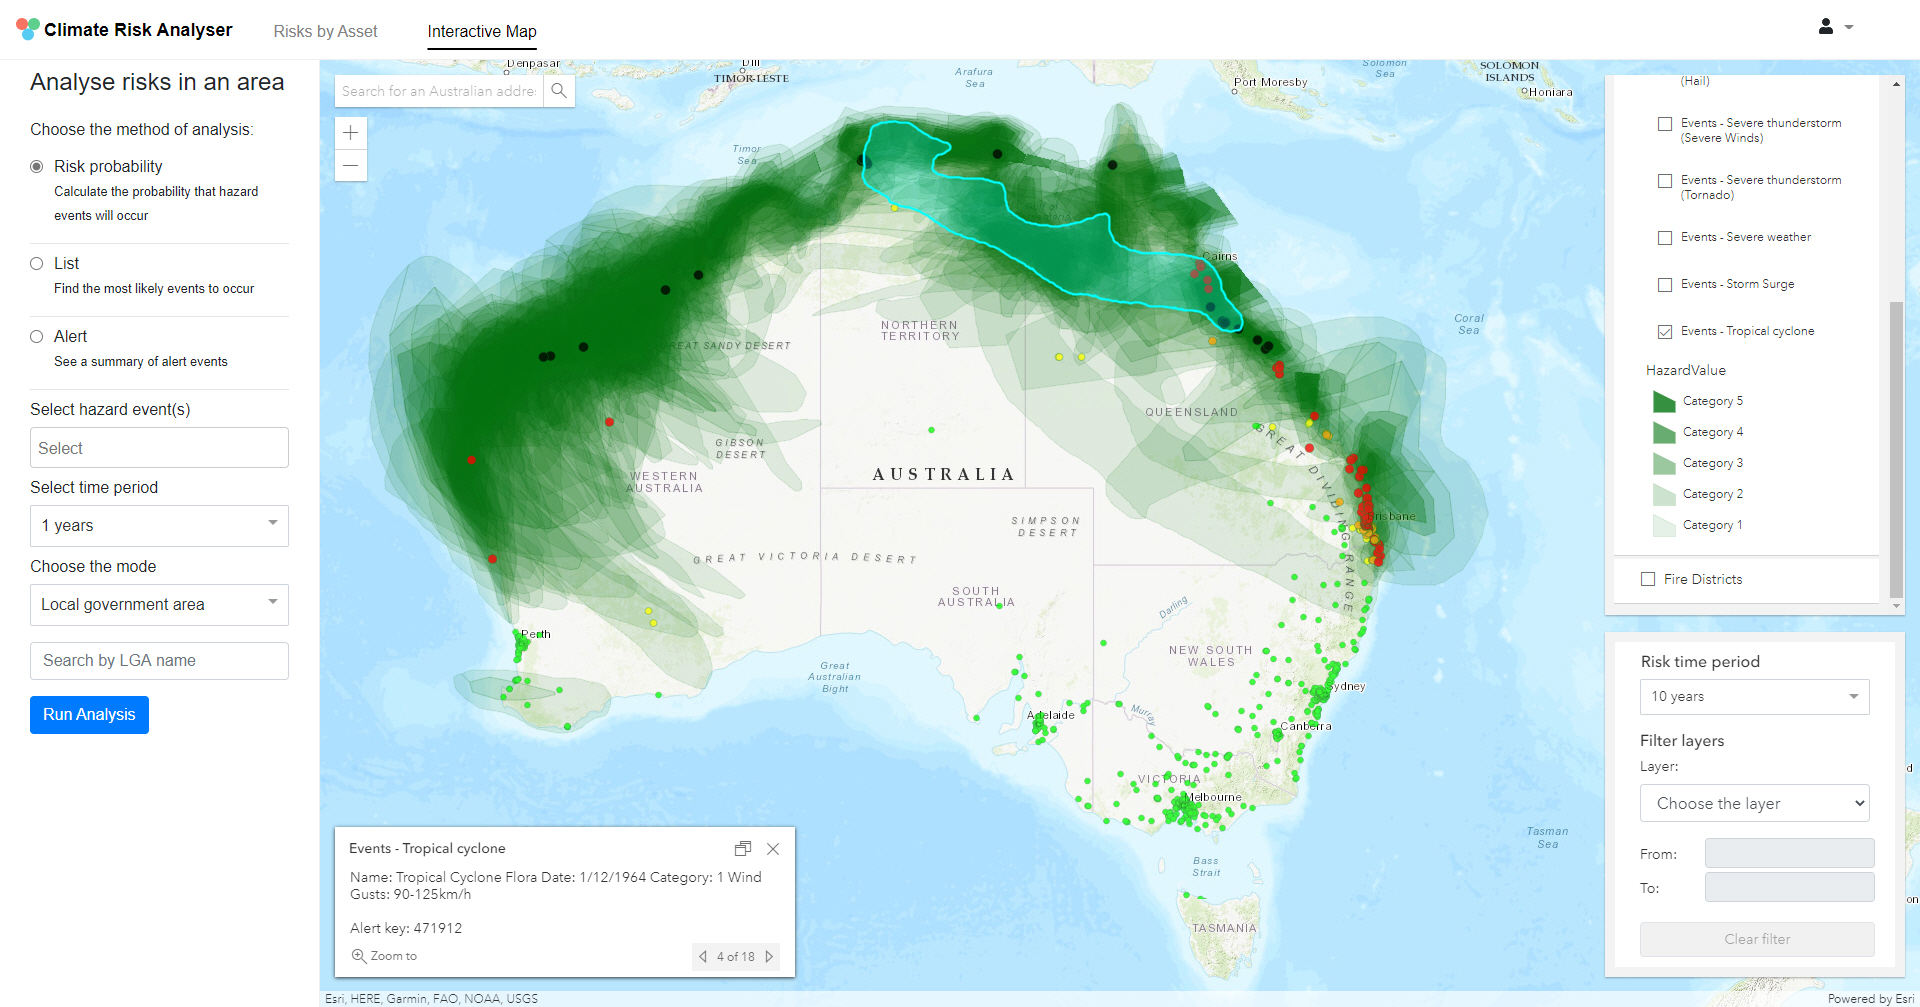Viewport: 1920px width, 1007px height.
Task: Click the Brisbane label on map
Action: point(1393,516)
